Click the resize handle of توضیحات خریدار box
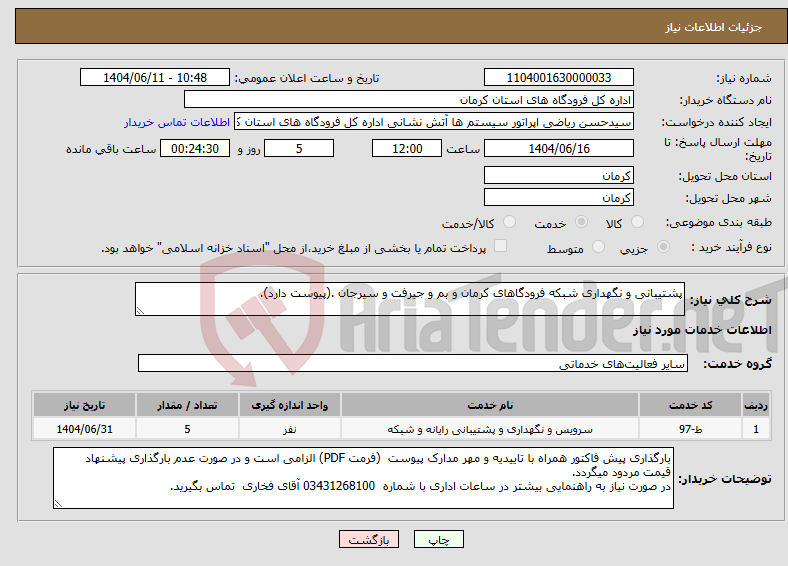 58,504
